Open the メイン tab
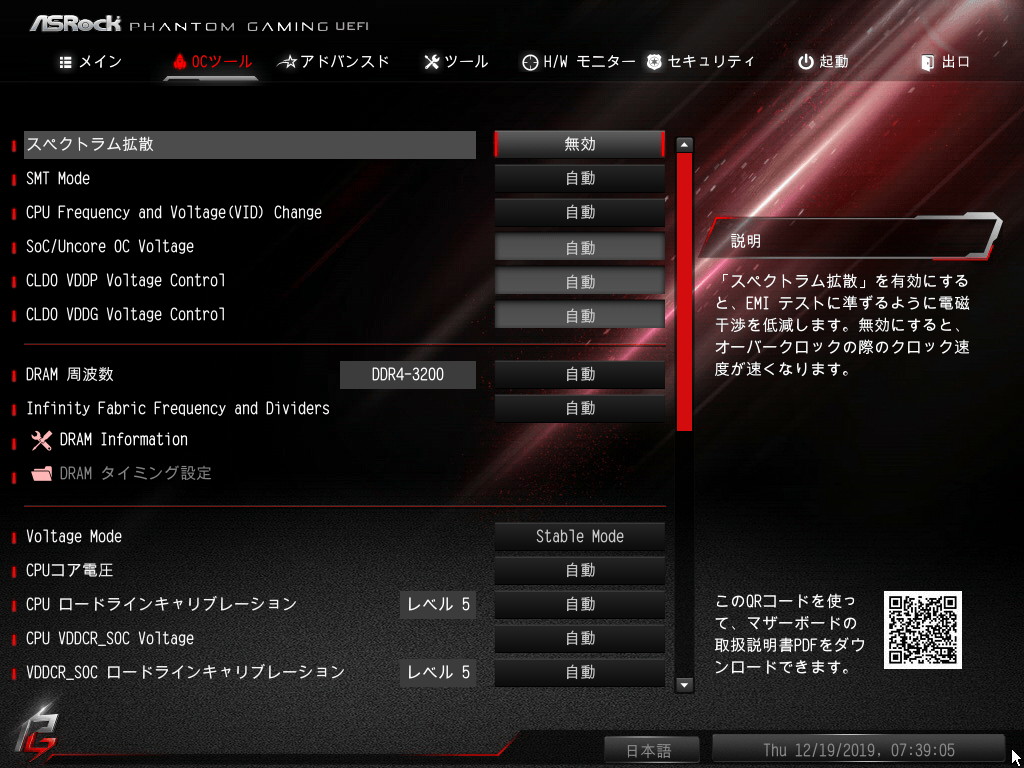1024x768 pixels. [91, 62]
